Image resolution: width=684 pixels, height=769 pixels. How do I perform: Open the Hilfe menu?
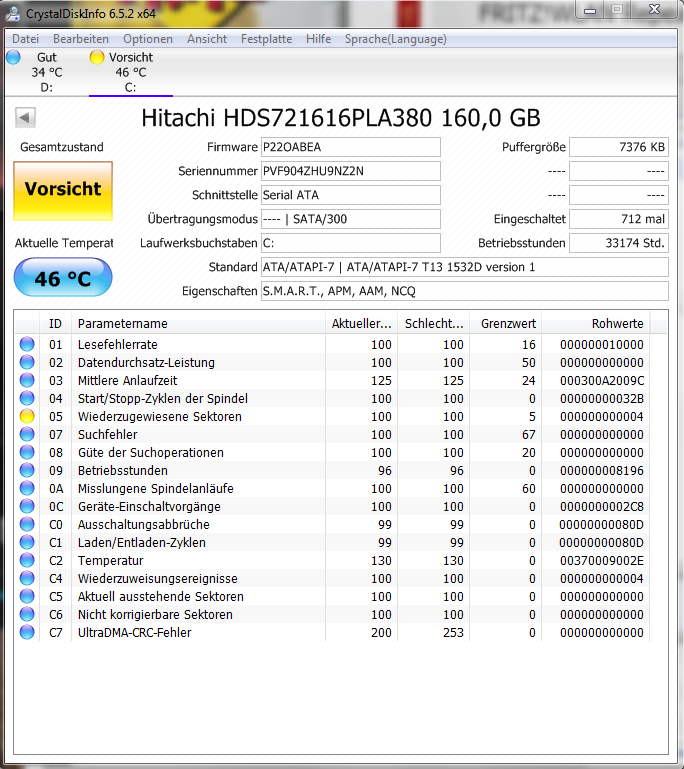pos(318,39)
